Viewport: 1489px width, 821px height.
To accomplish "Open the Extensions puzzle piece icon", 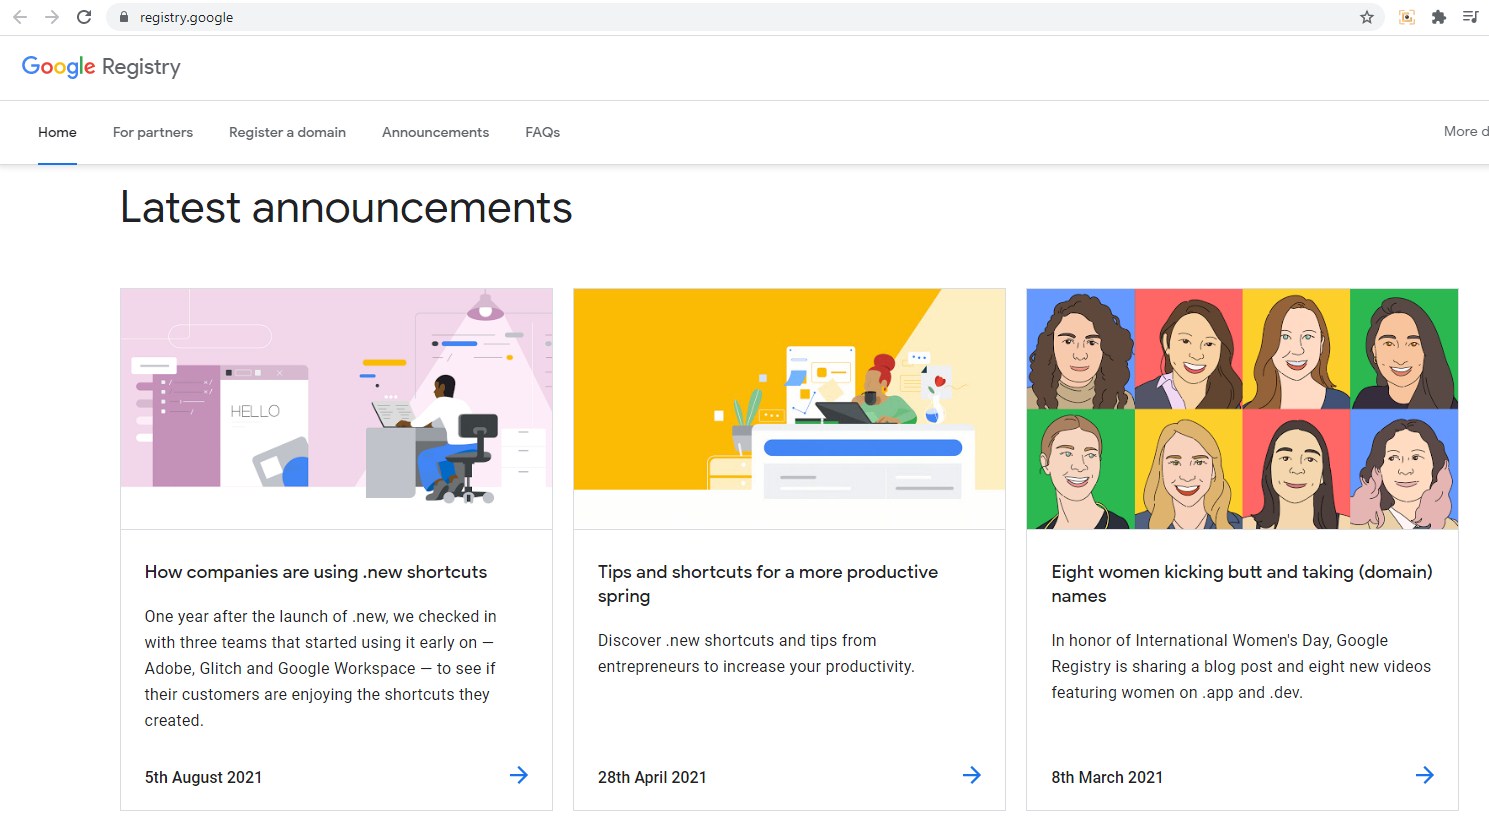I will click(1439, 17).
